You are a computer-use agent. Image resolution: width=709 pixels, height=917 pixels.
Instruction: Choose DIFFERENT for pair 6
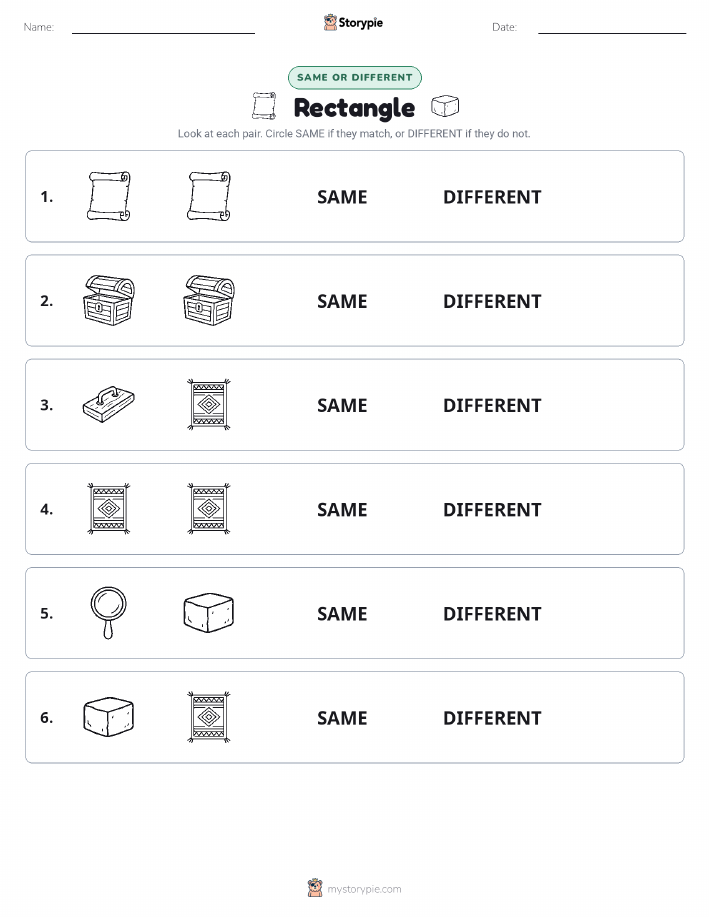click(x=492, y=718)
